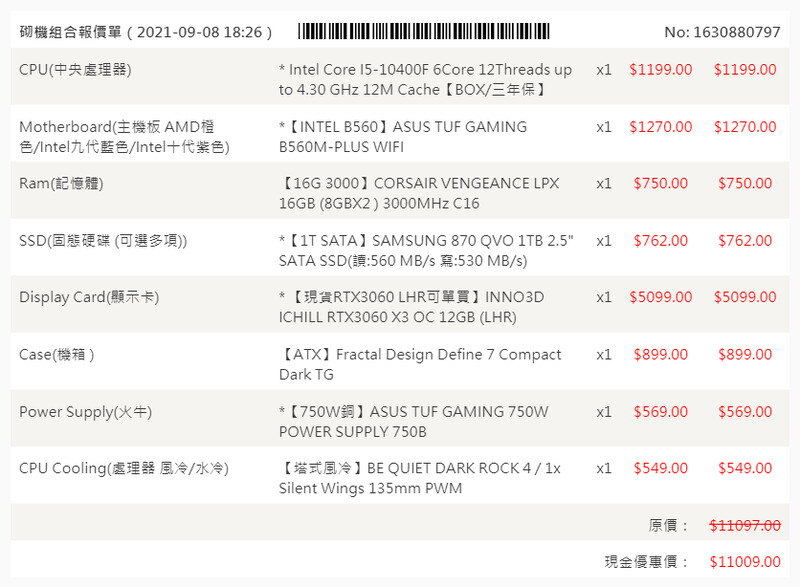Open the SAMSUNG 870 QVO 1TB entry
Viewport: 800px width, 587px height.
click(x=426, y=251)
